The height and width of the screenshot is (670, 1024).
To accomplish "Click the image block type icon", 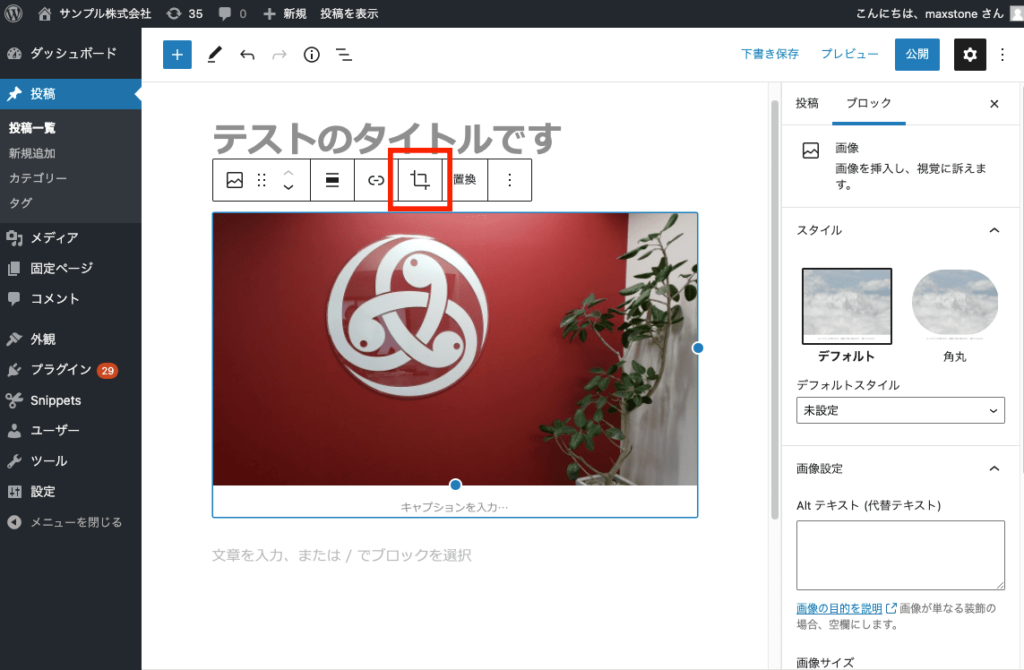I will [x=234, y=180].
